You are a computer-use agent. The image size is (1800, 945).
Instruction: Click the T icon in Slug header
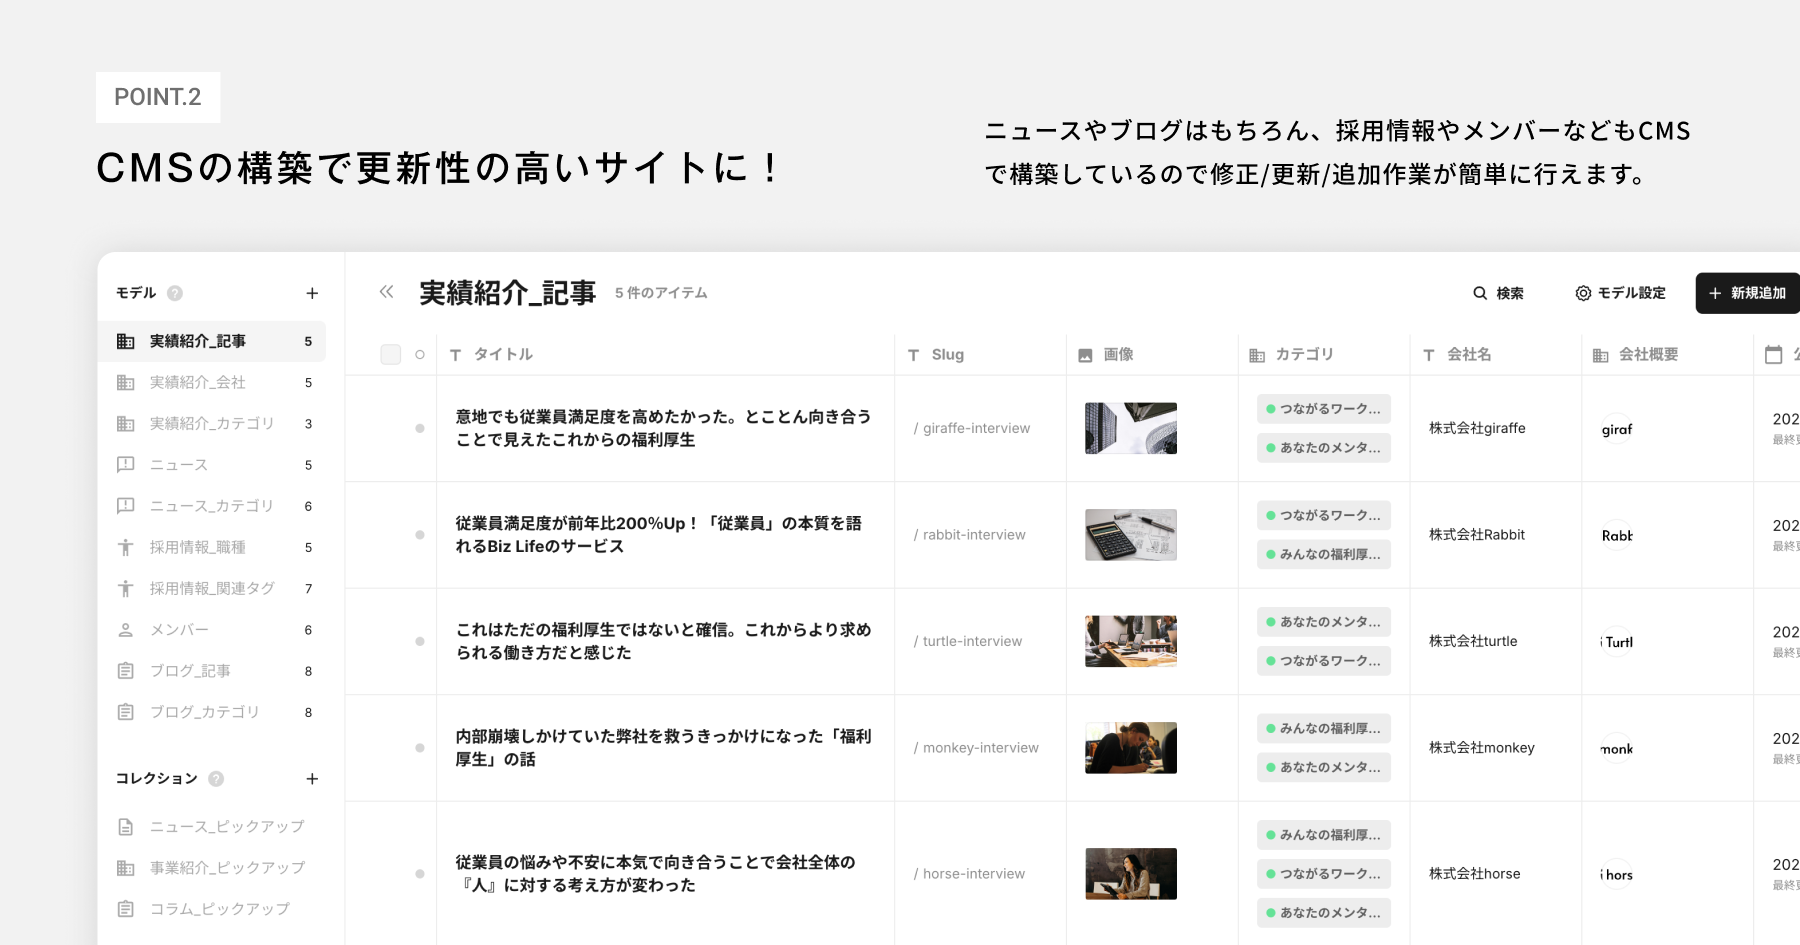pos(913,355)
